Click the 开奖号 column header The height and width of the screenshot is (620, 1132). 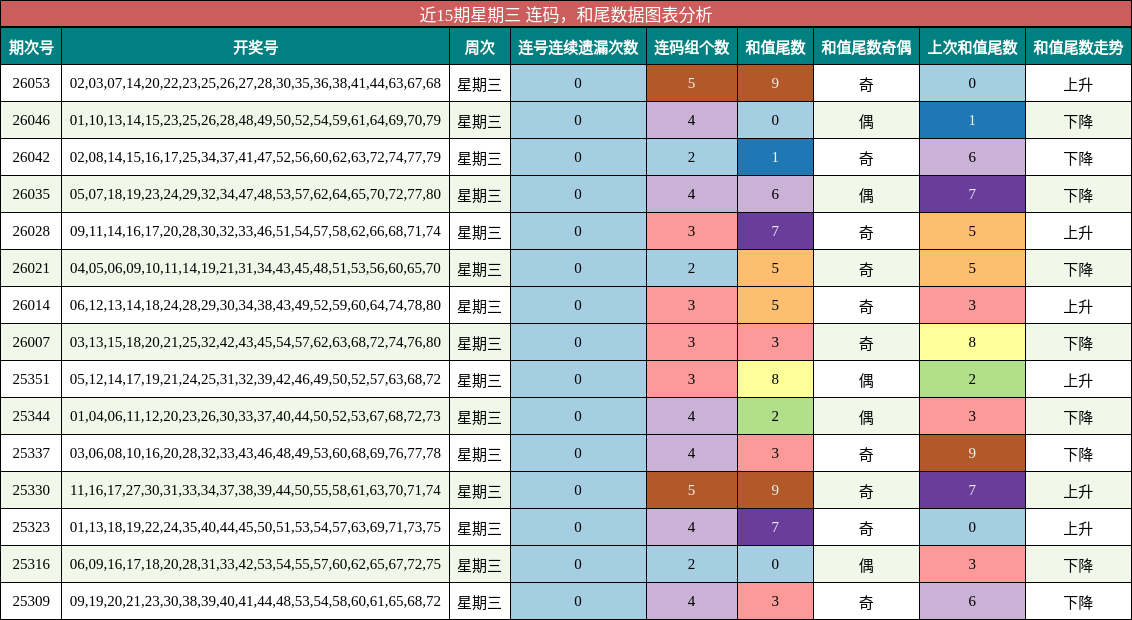255,46
